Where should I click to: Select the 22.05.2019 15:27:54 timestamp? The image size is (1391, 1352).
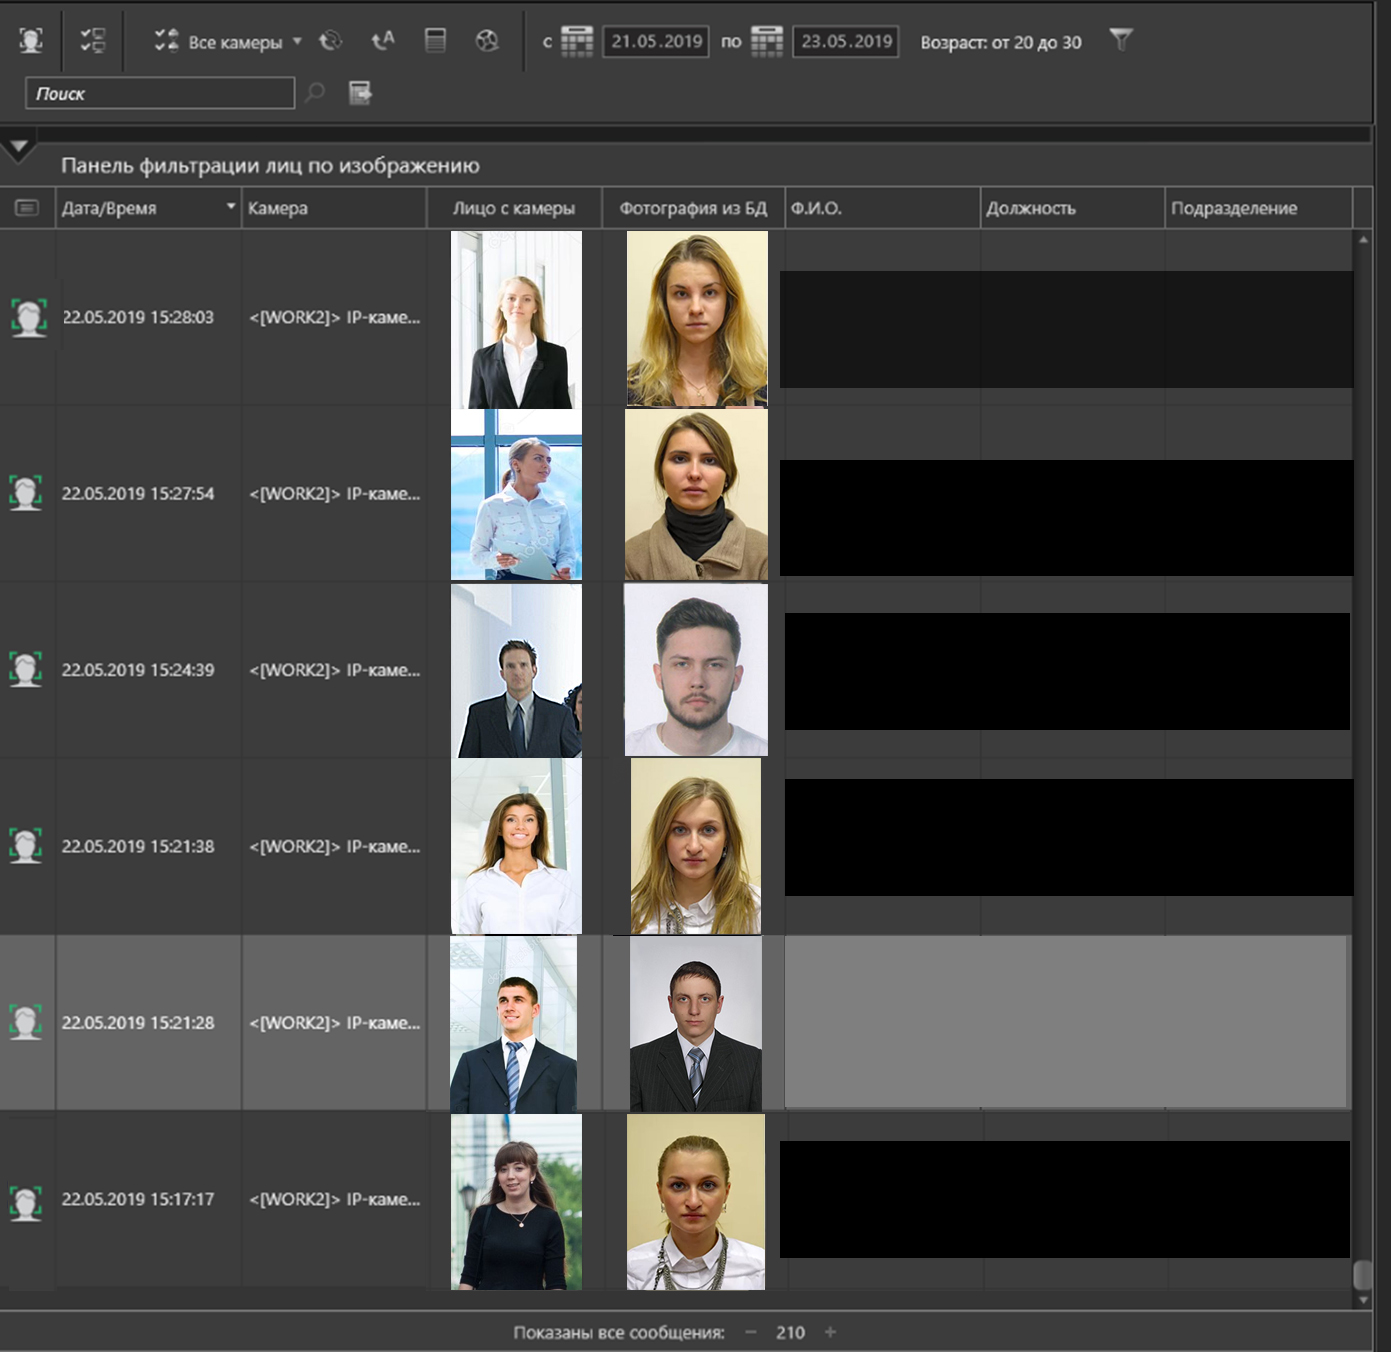[138, 493]
